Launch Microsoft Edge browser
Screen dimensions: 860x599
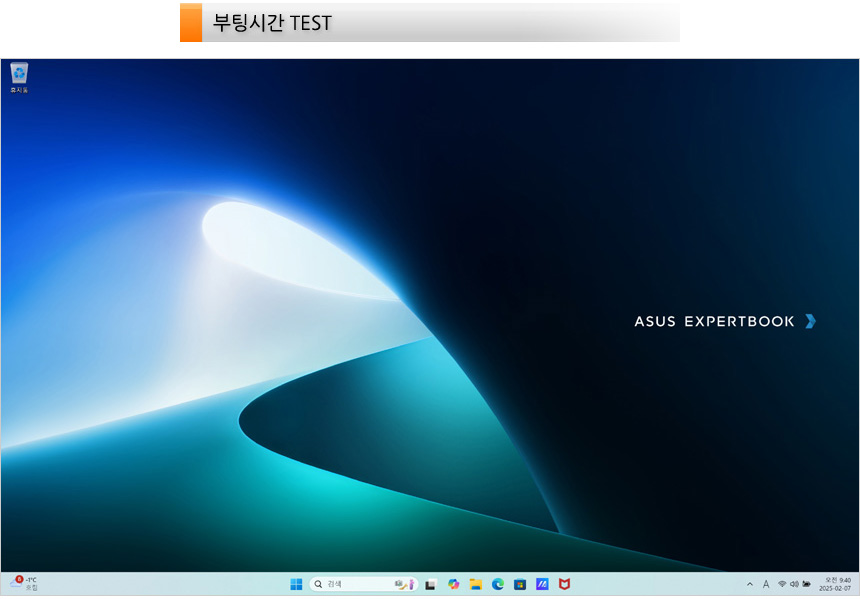pos(498,584)
